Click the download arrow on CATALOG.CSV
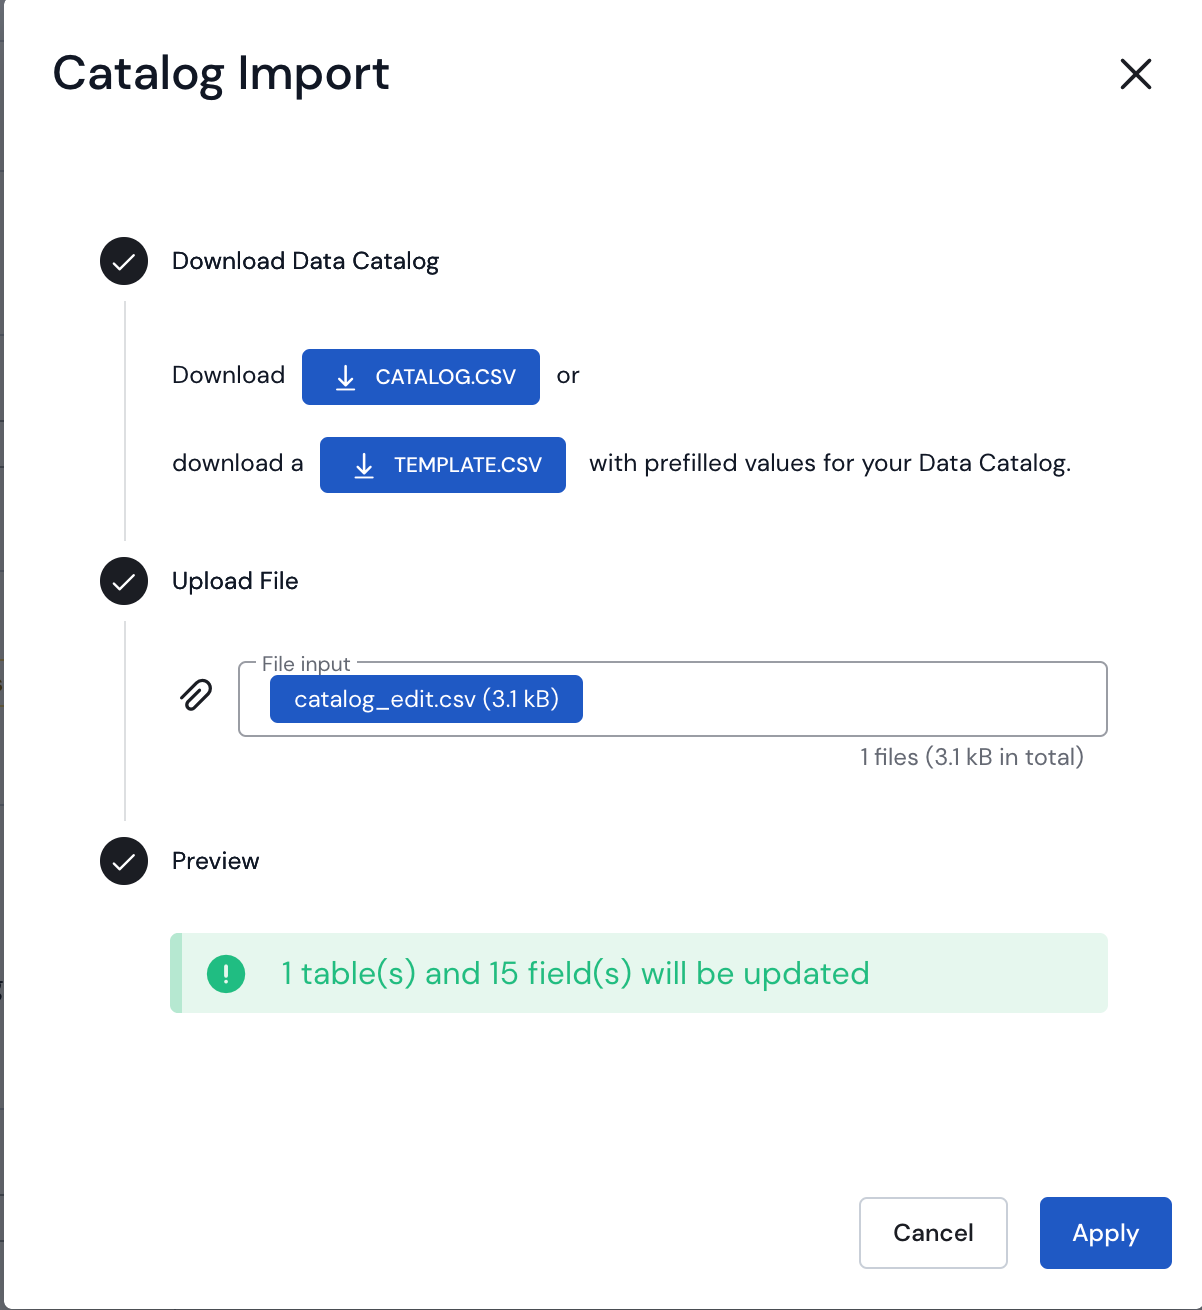 (x=346, y=377)
